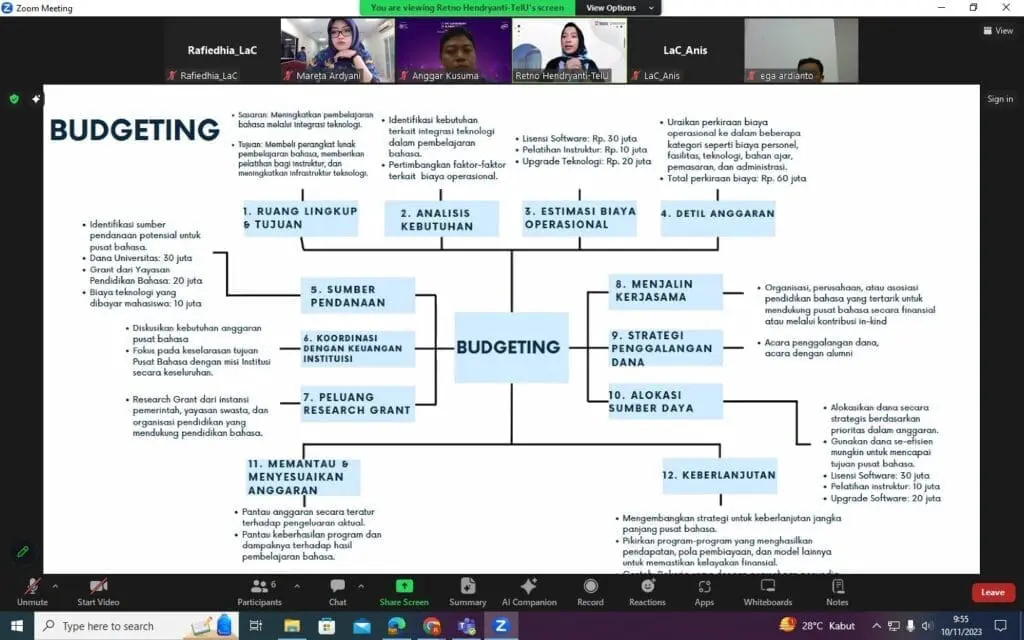Type in the Windows taskbar search box
The width and height of the screenshot is (1024, 640).
click(120, 626)
